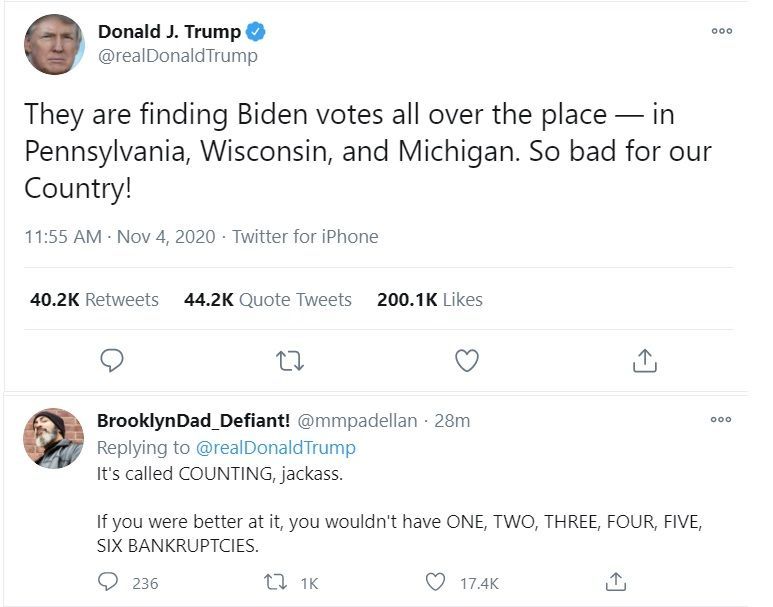Viewport: 773px width, 607px height.
Task: Share the BrooklynDad_Defiant reply
Action: click(x=617, y=582)
